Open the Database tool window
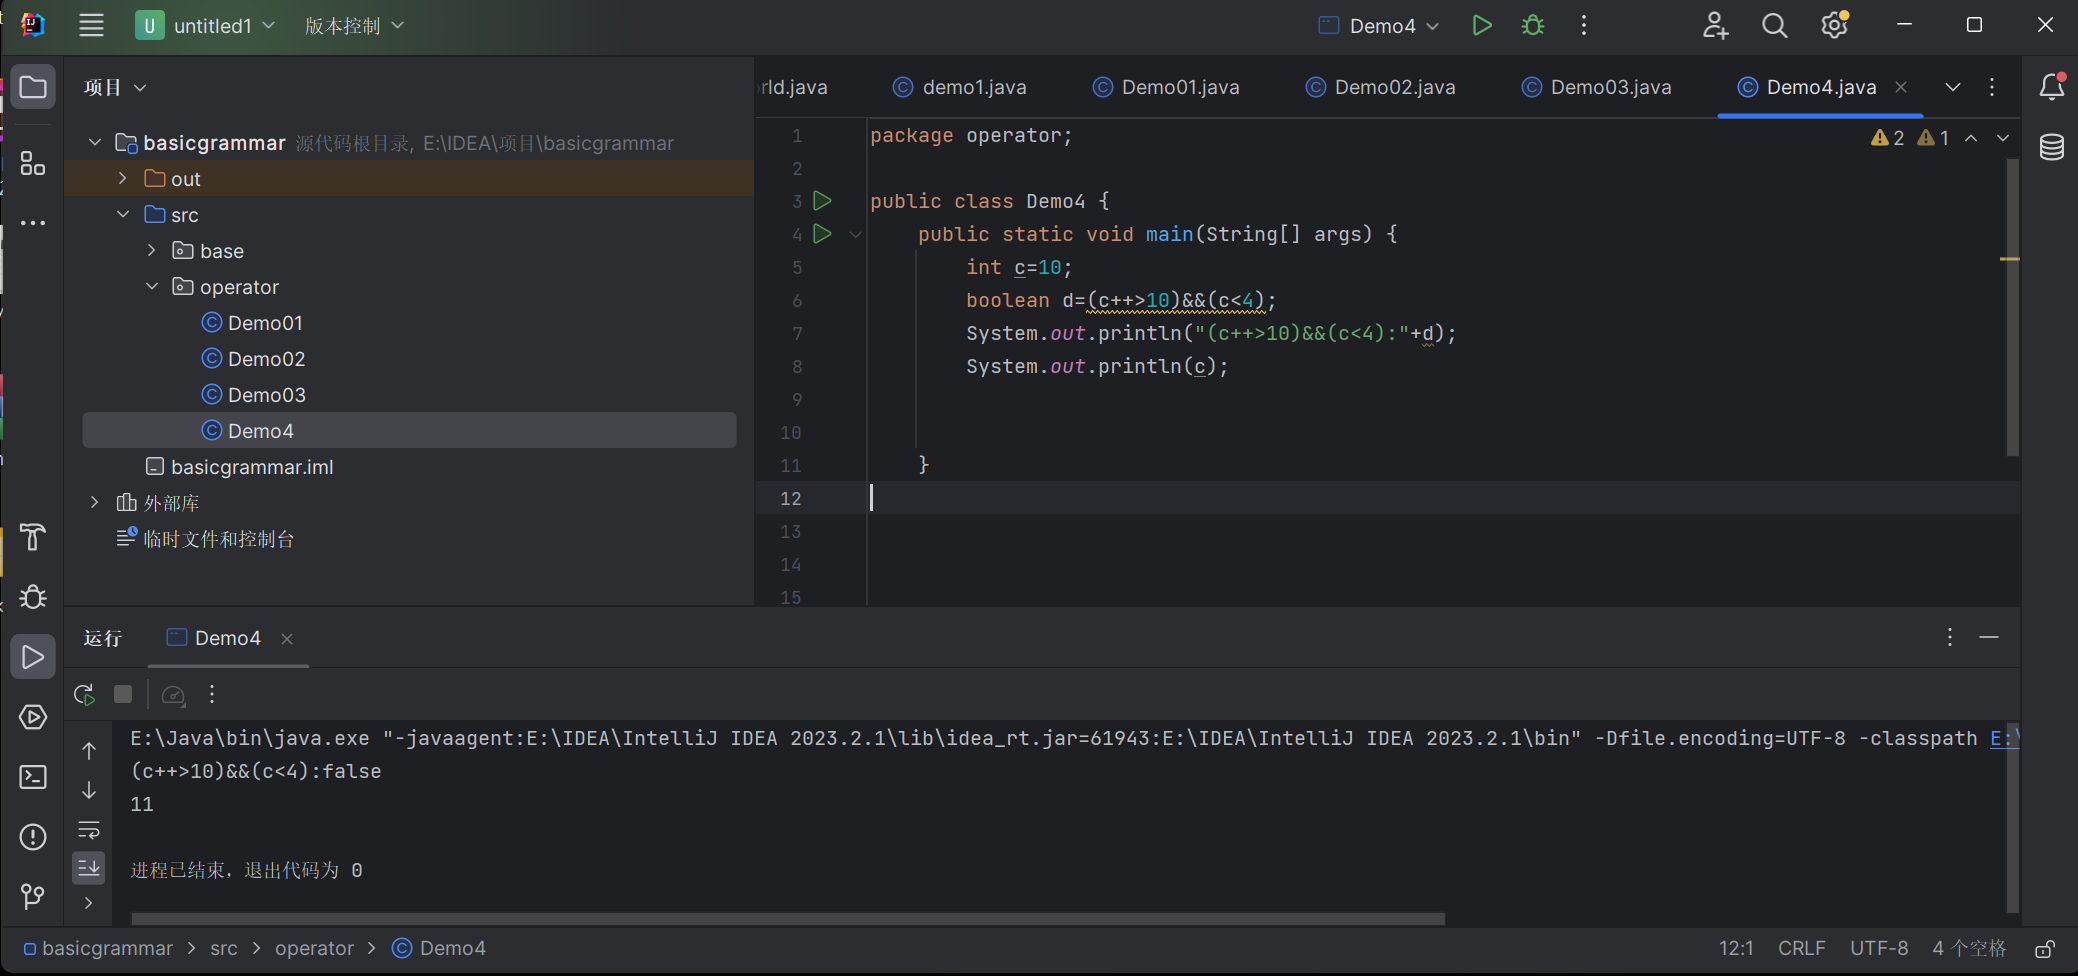2078x976 pixels. [2052, 147]
